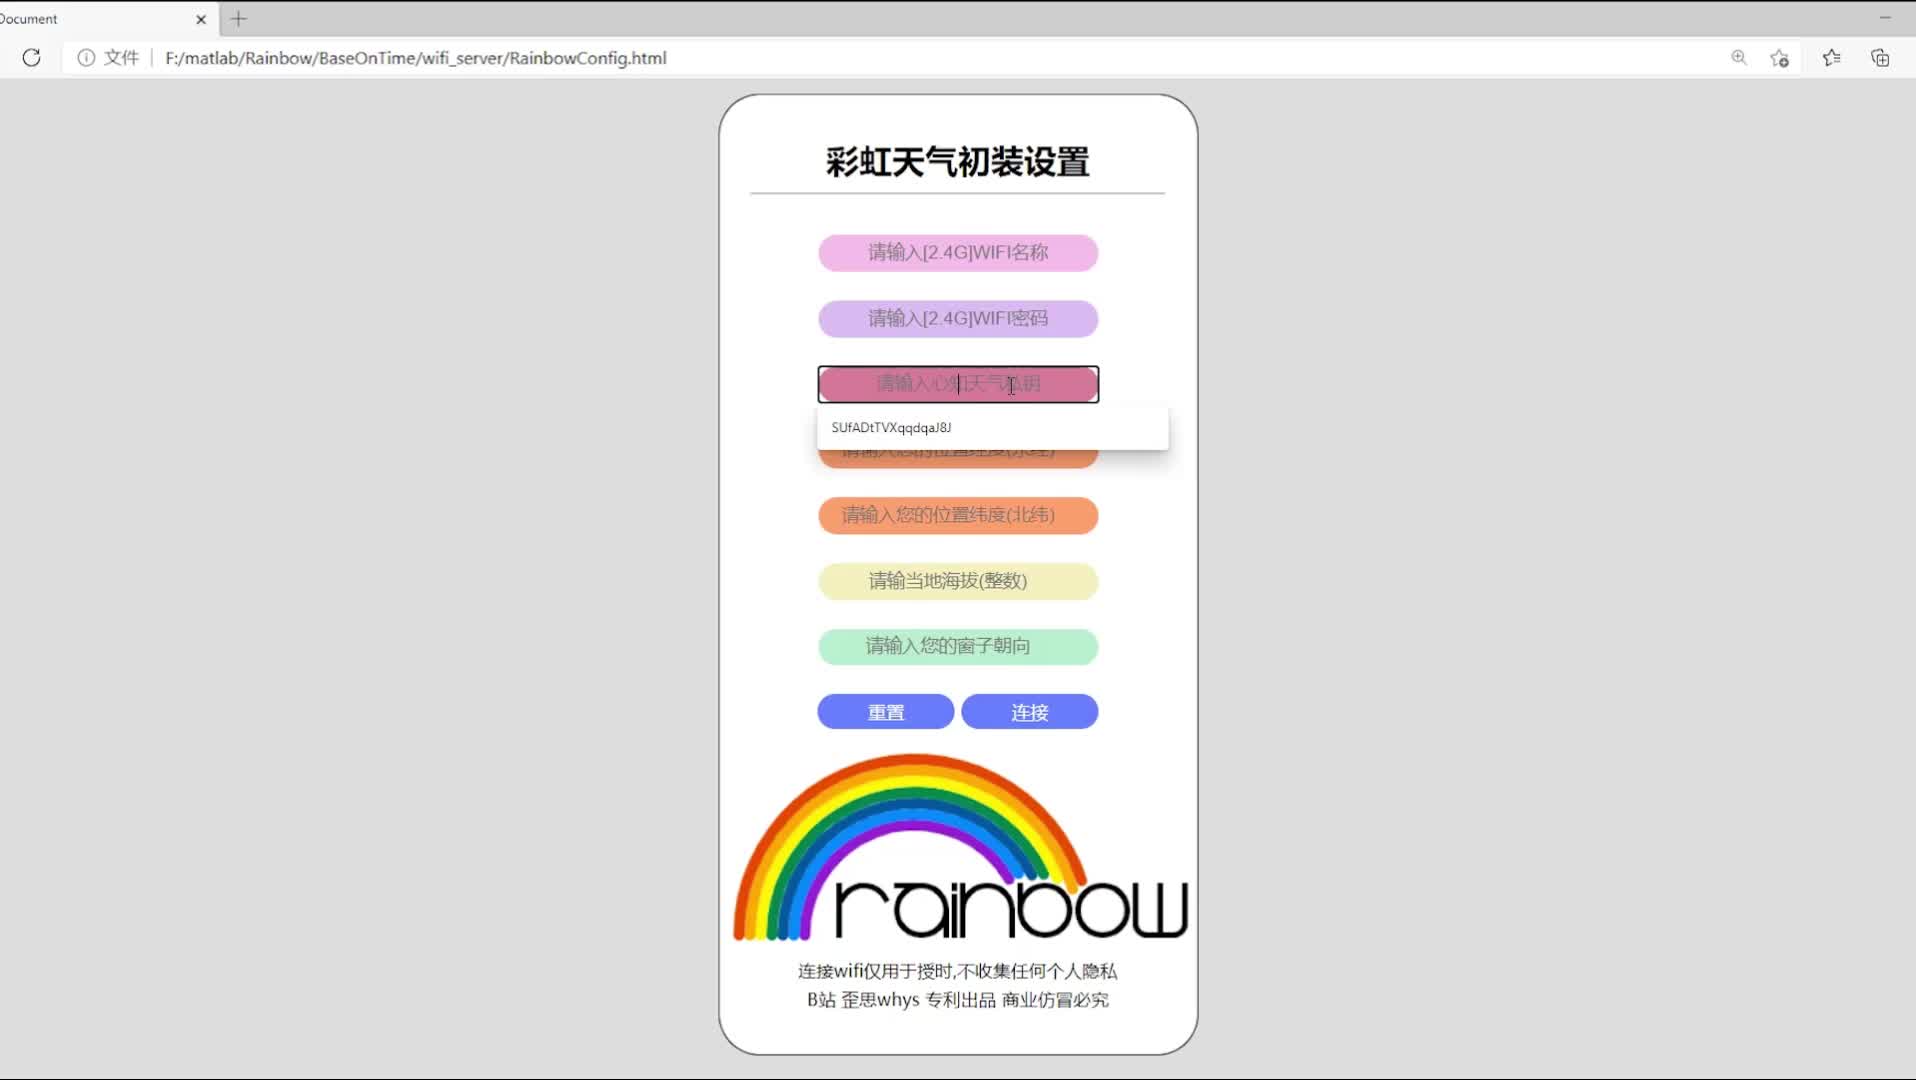Focus the 2.4G WIFI名称 input field
Image resolution: width=1916 pixels, height=1080 pixels.
click(958, 253)
